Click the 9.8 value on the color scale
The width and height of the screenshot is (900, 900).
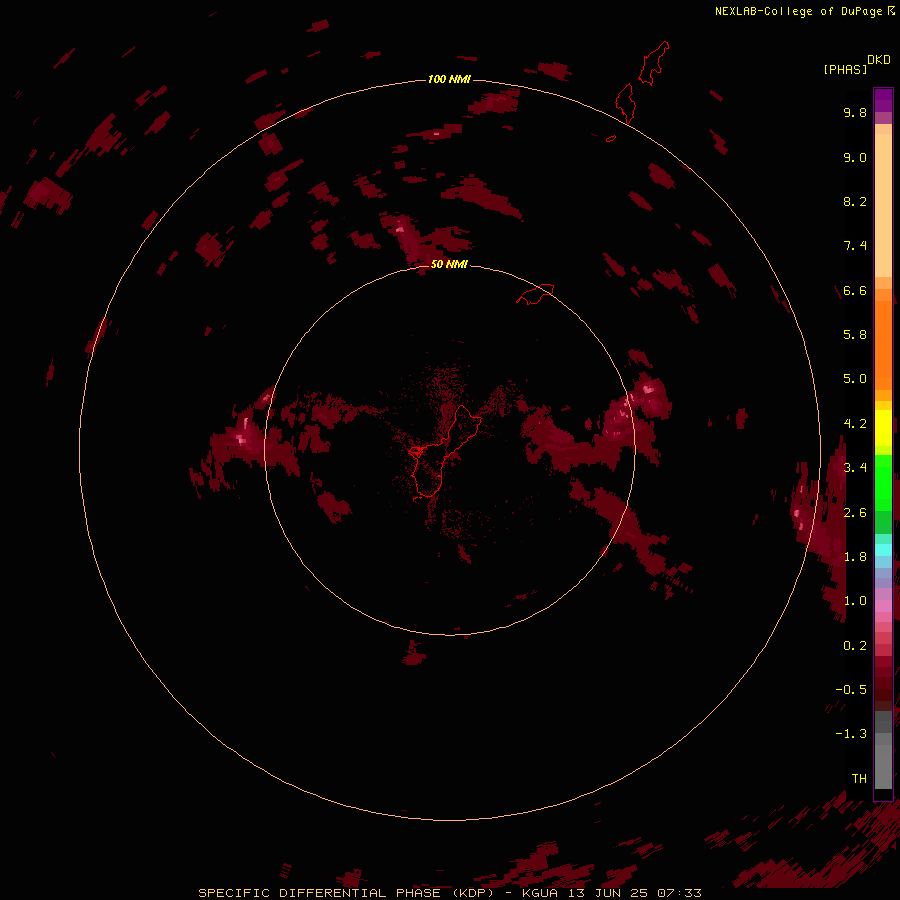(x=855, y=112)
